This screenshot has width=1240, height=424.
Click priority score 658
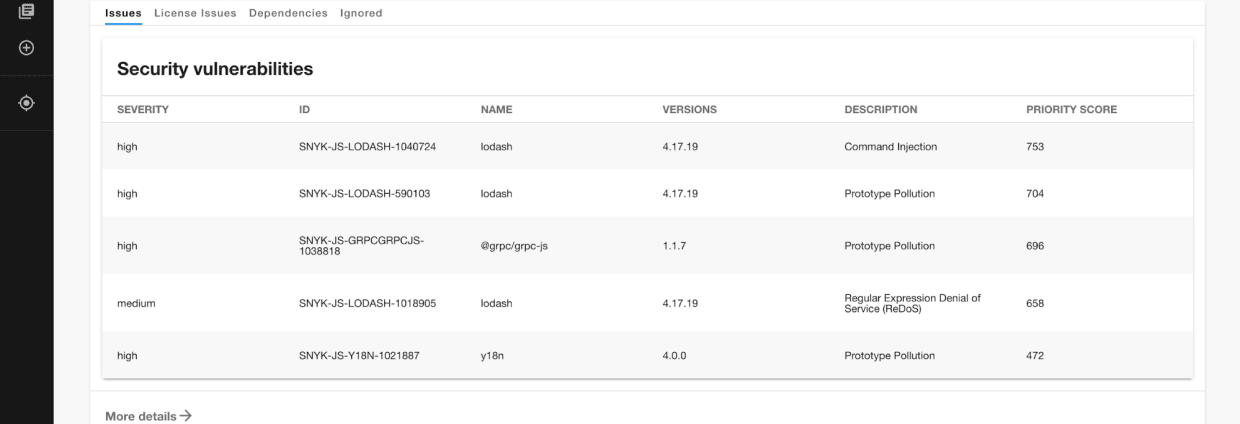click(1035, 303)
